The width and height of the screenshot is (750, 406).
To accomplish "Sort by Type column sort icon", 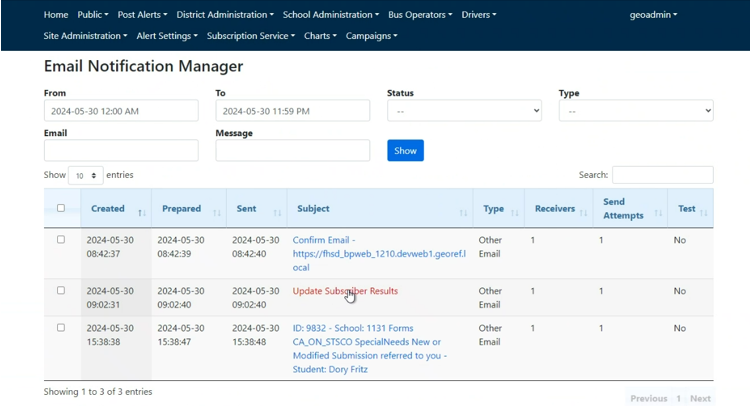I will [x=515, y=212].
